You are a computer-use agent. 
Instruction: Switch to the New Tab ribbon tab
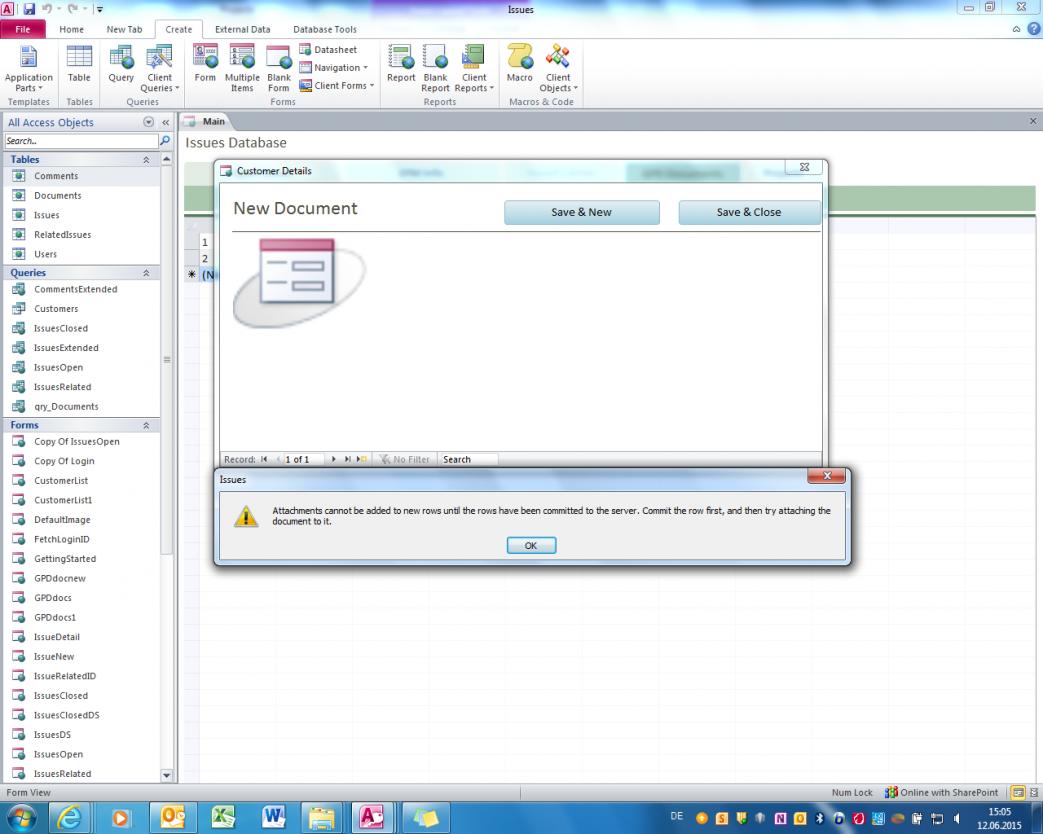pyautogui.click(x=124, y=29)
